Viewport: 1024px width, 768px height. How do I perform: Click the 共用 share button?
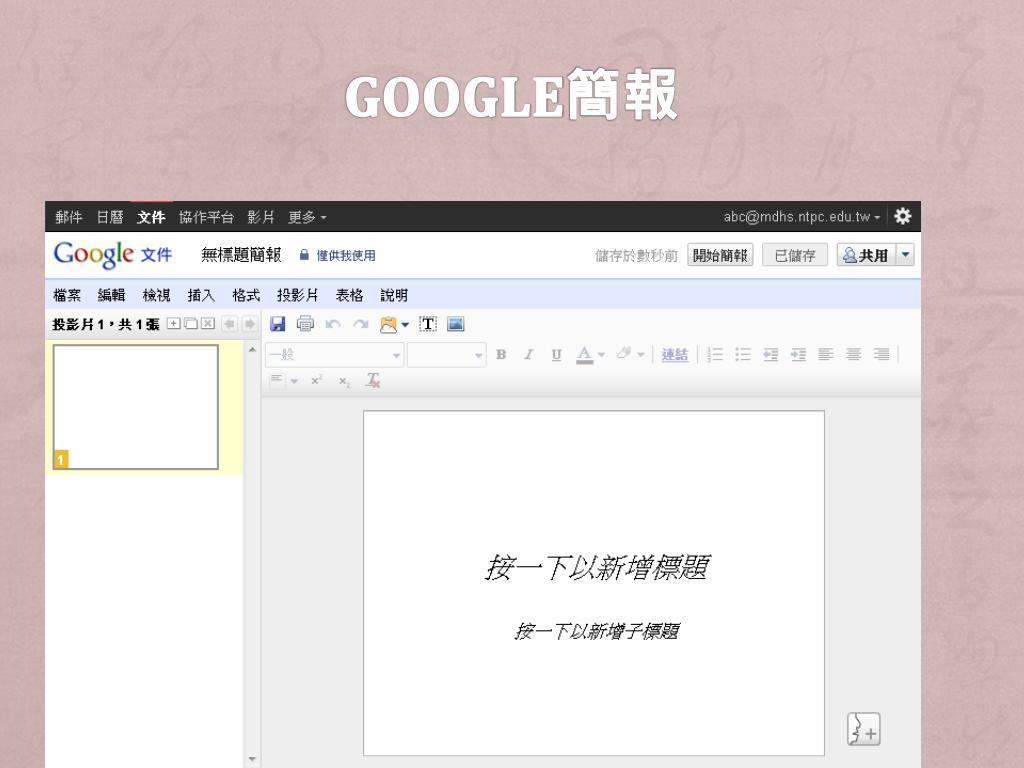pyautogui.click(x=867, y=255)
